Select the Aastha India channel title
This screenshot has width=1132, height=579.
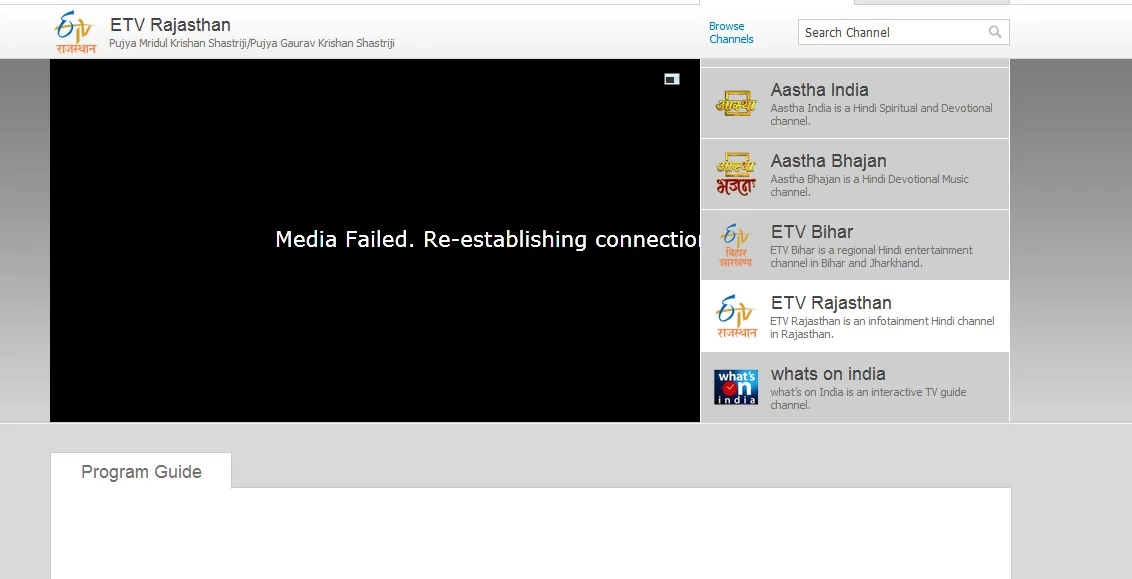coord(819,90)
